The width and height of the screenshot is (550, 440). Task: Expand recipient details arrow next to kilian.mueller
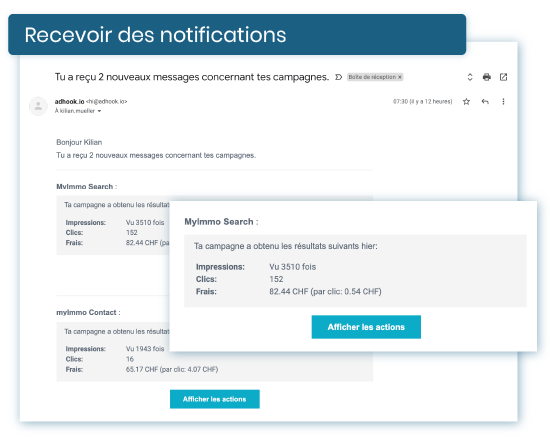pyautogui.click(x=99, y=111)
